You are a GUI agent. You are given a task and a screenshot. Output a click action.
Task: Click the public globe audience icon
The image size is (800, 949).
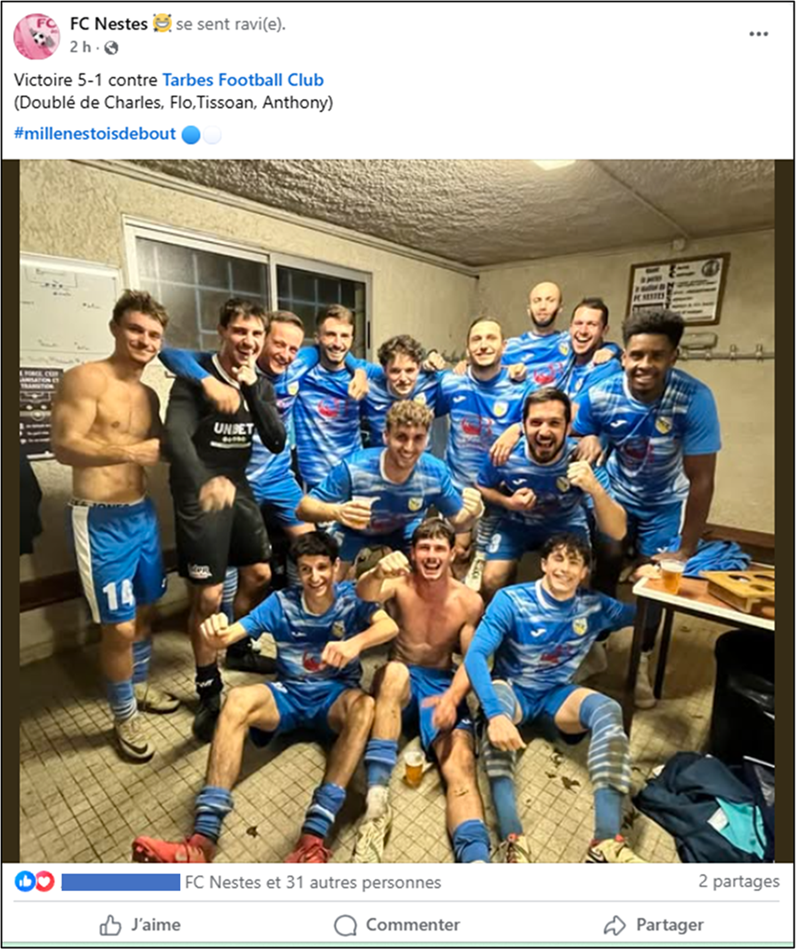click(x=111, y=48)
